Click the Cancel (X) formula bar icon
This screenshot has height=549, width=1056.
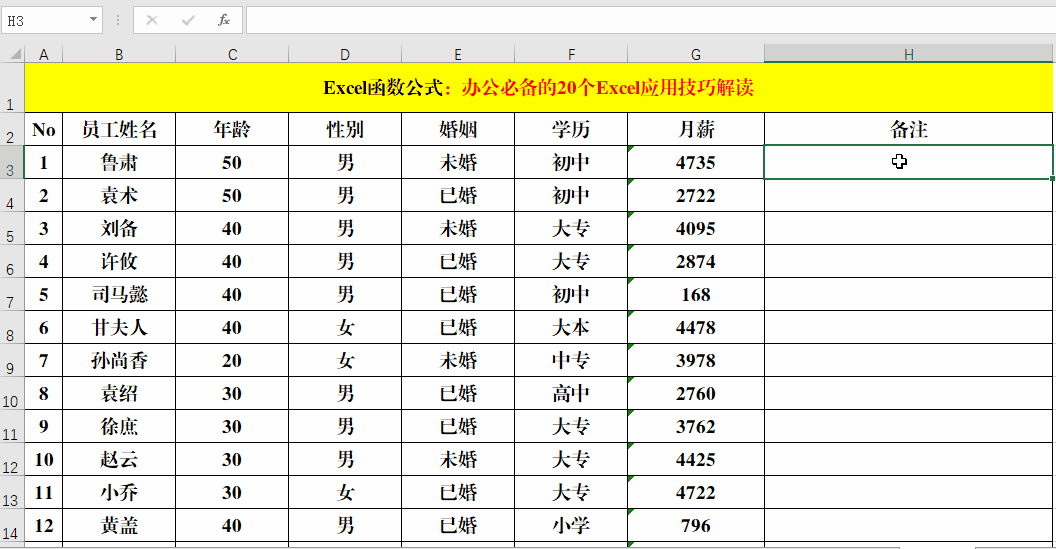152,20
